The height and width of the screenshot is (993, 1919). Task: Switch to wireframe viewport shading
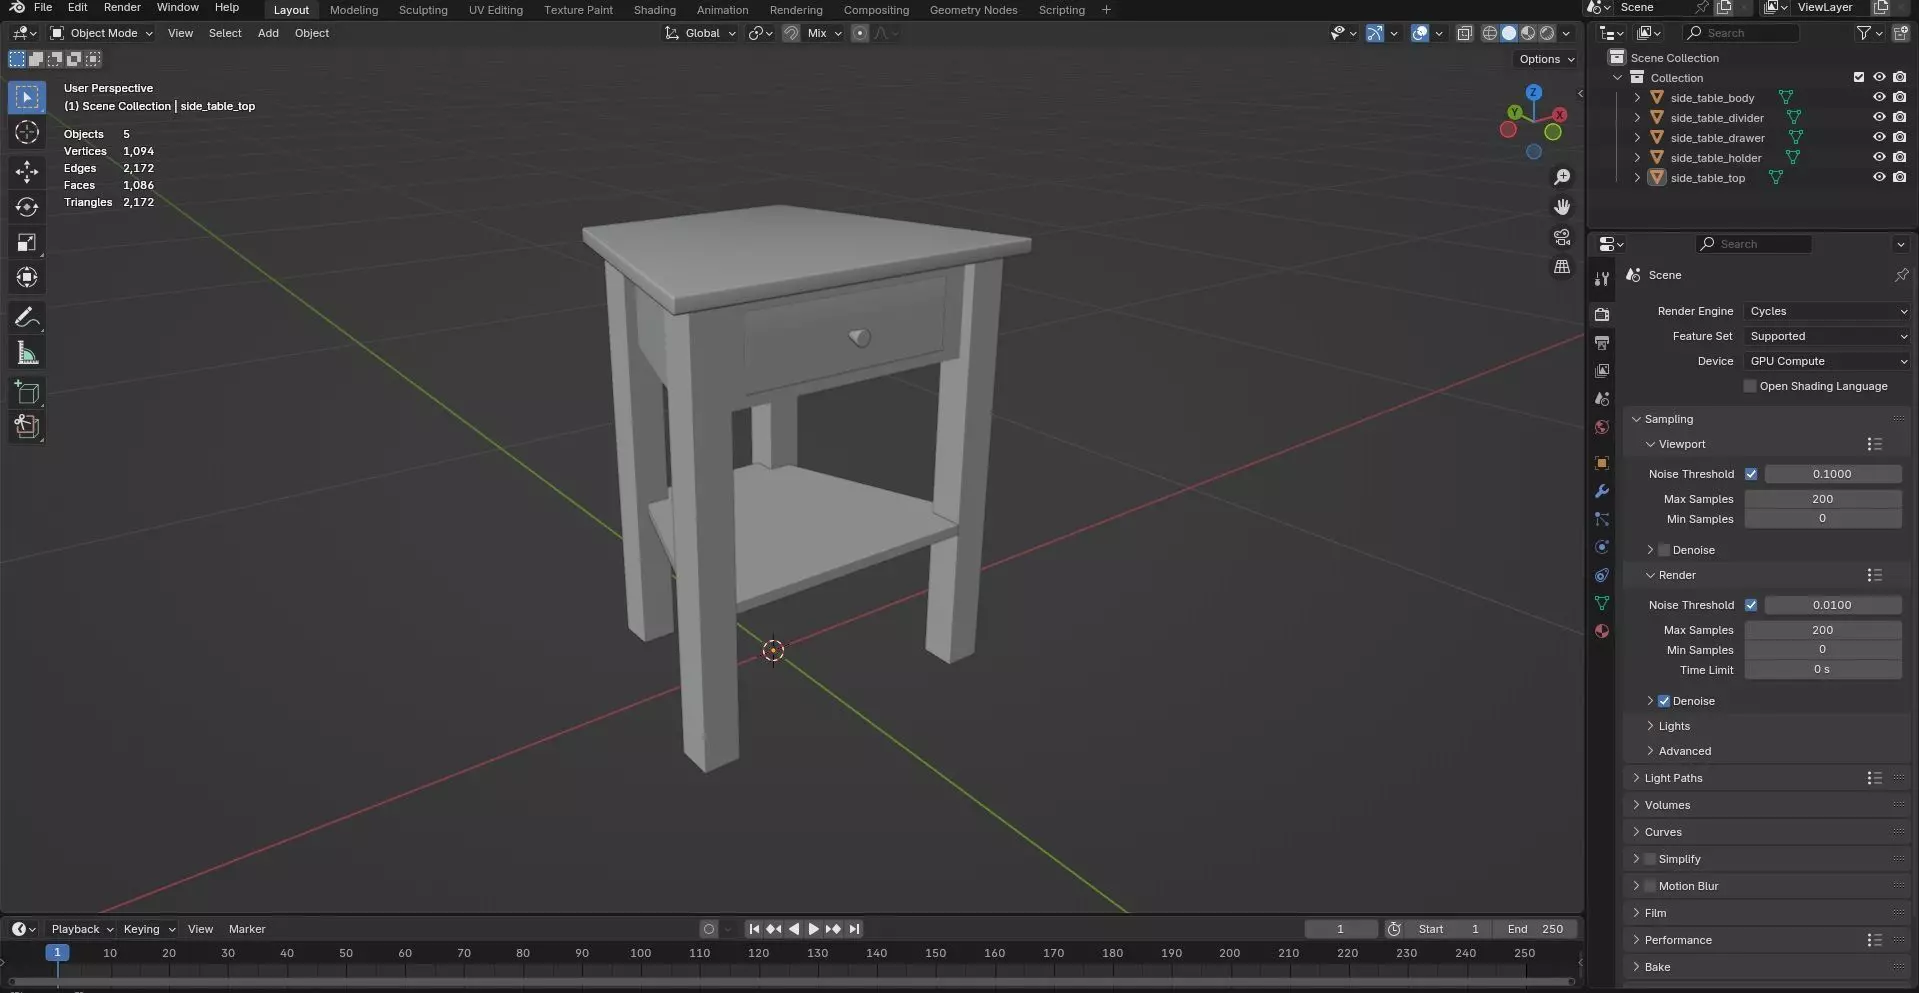[x=1490, y=33]
